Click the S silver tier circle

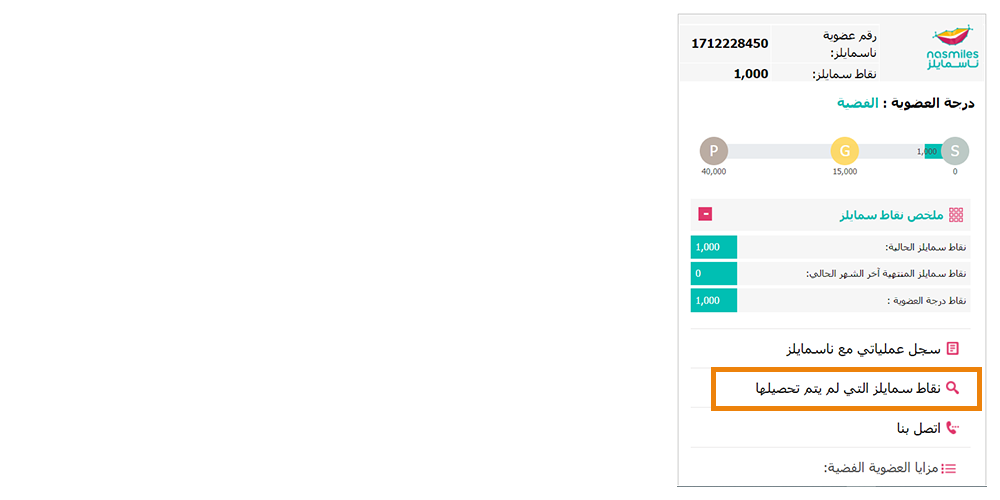point(955,151)
